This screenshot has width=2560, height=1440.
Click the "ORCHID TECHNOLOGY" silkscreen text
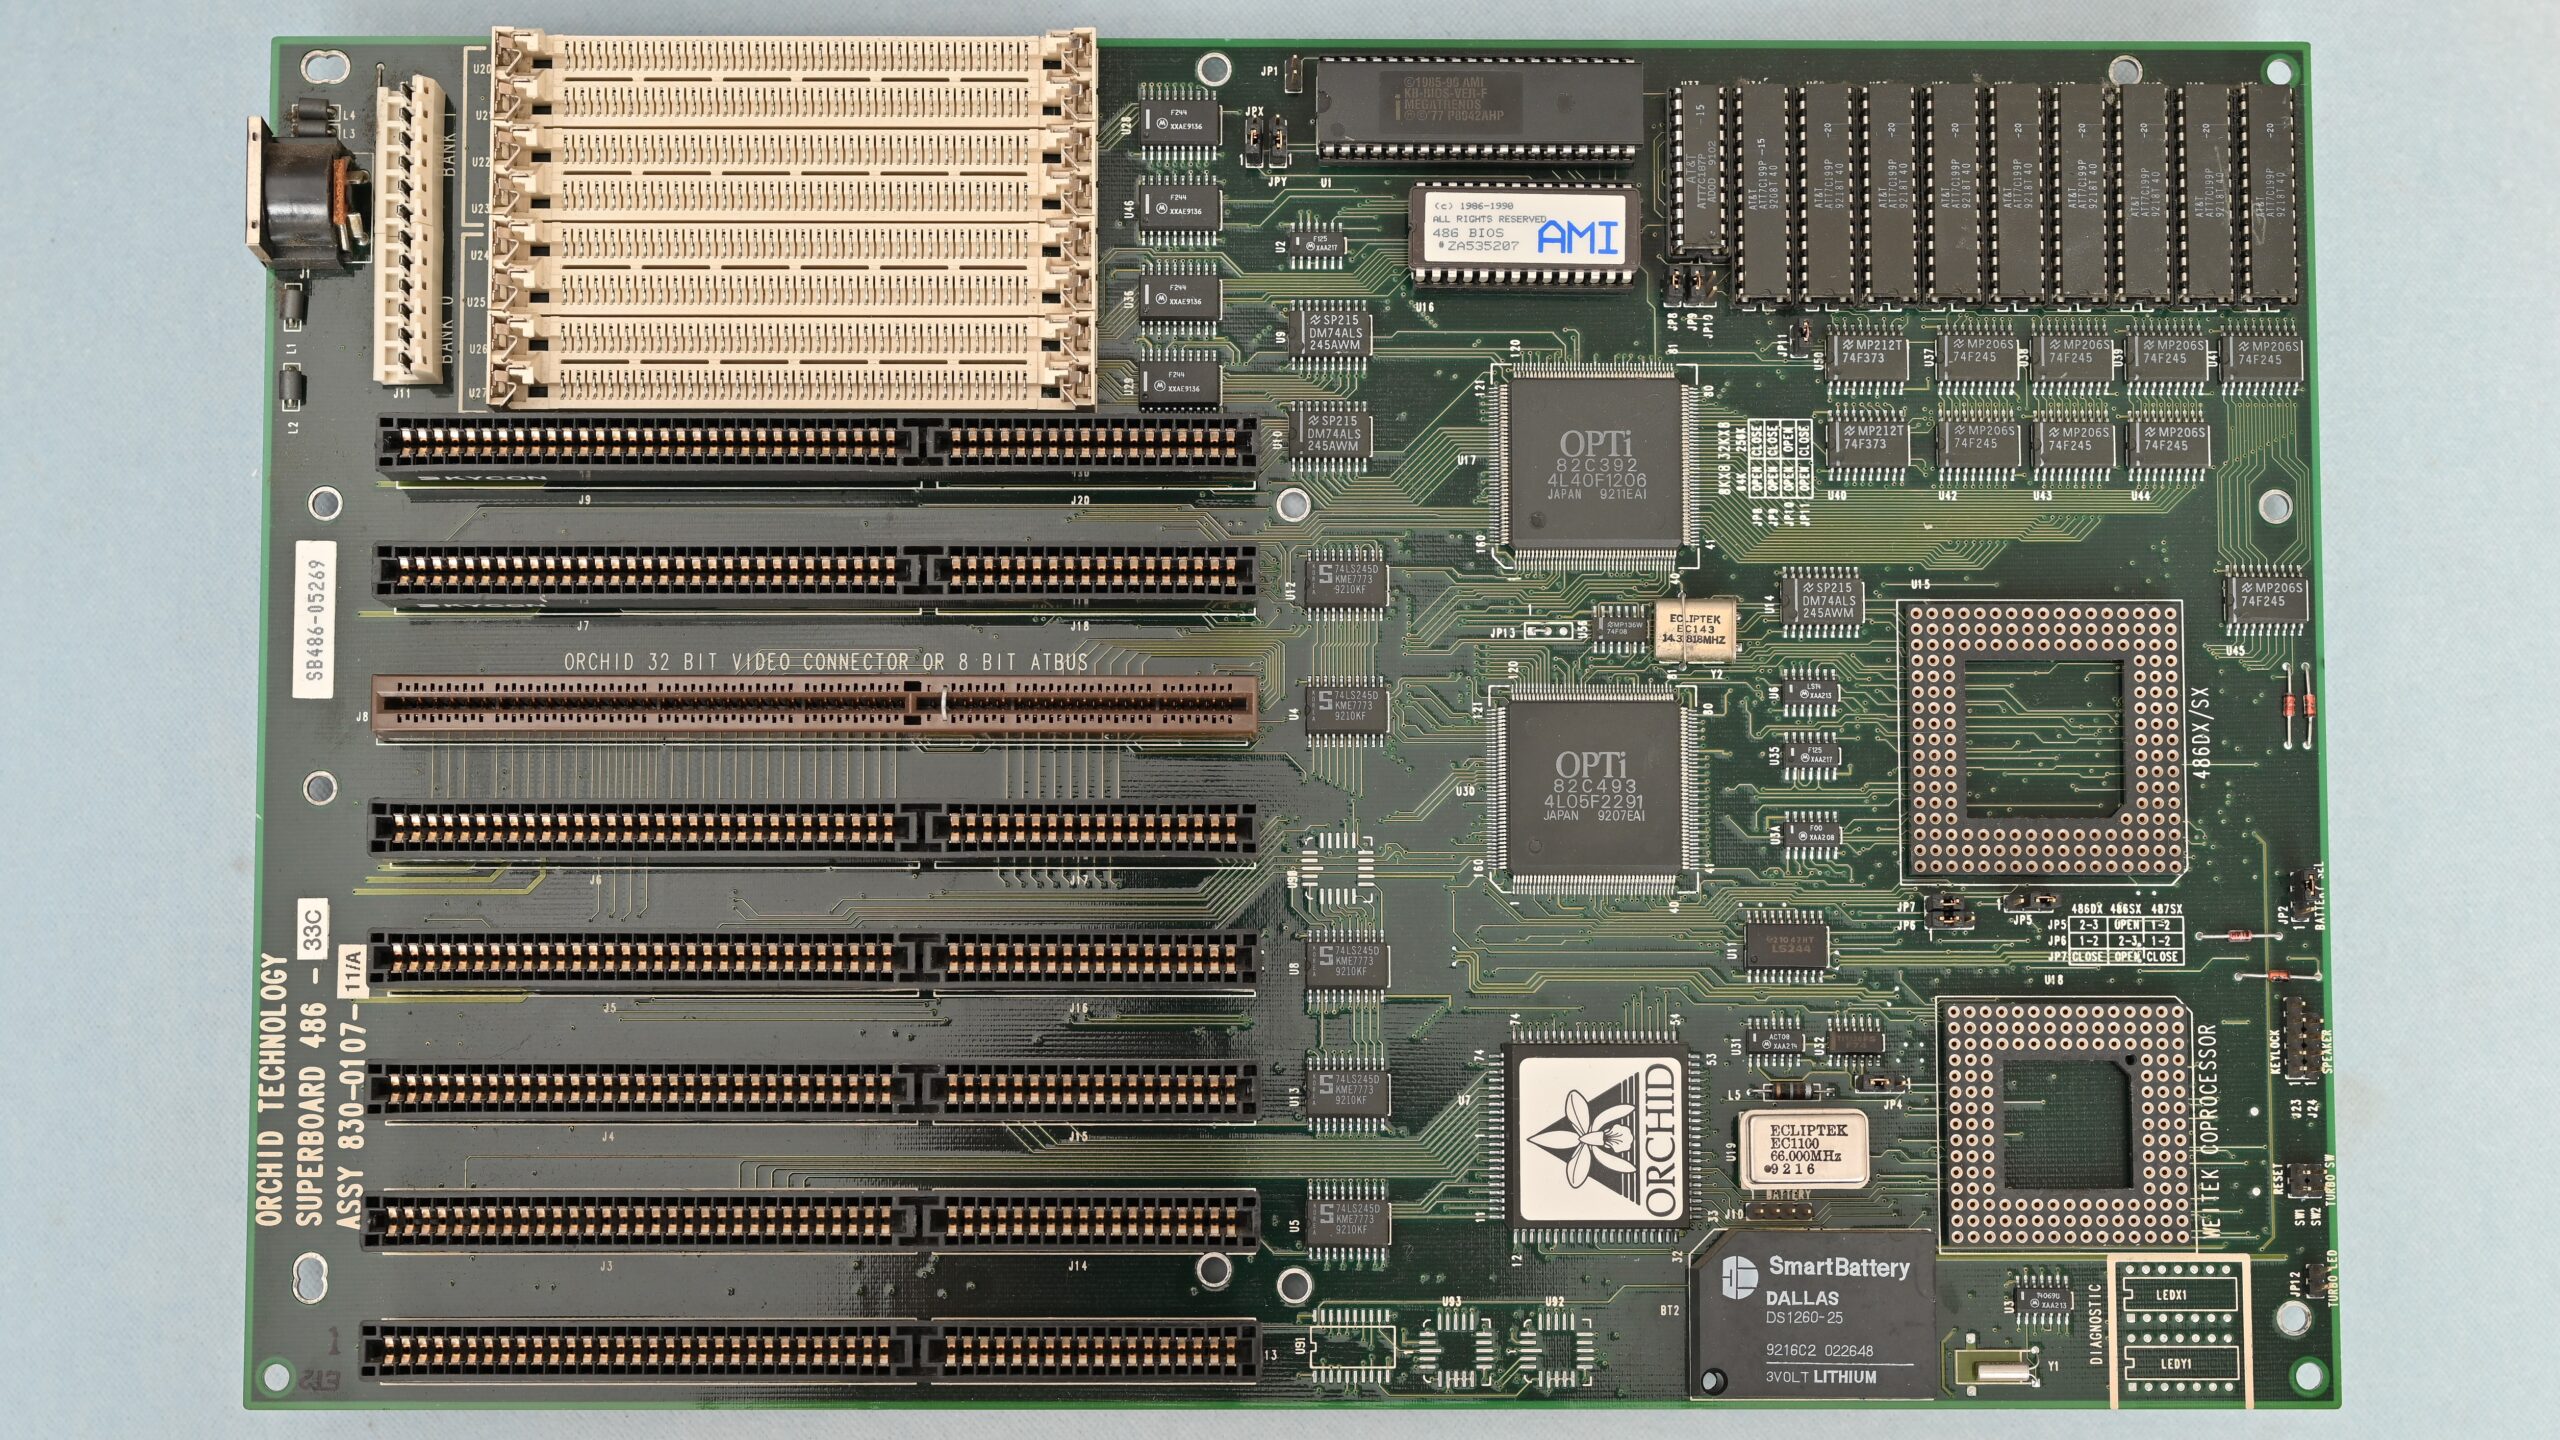click(x=270, y=1090)
